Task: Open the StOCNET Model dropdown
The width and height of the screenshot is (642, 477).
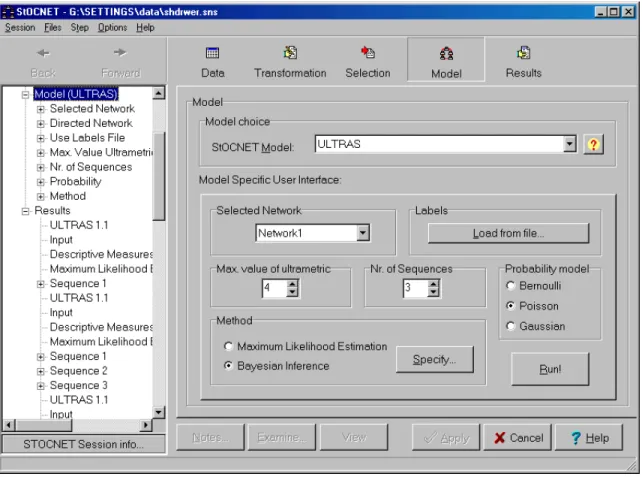Action: [x=570, y=144]
